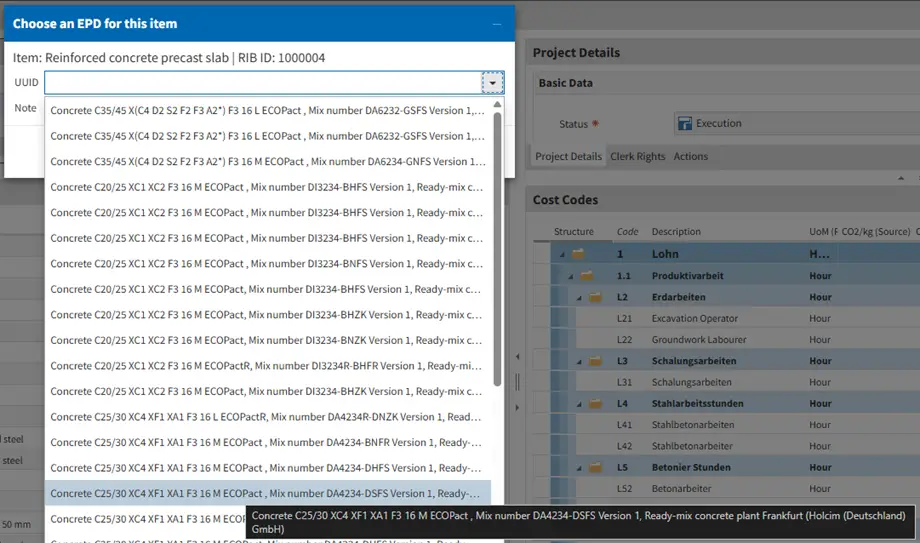920x543 pixels.
Task: Click the Execution status icon
Action: pyautogui.click(x=685, y=124)
